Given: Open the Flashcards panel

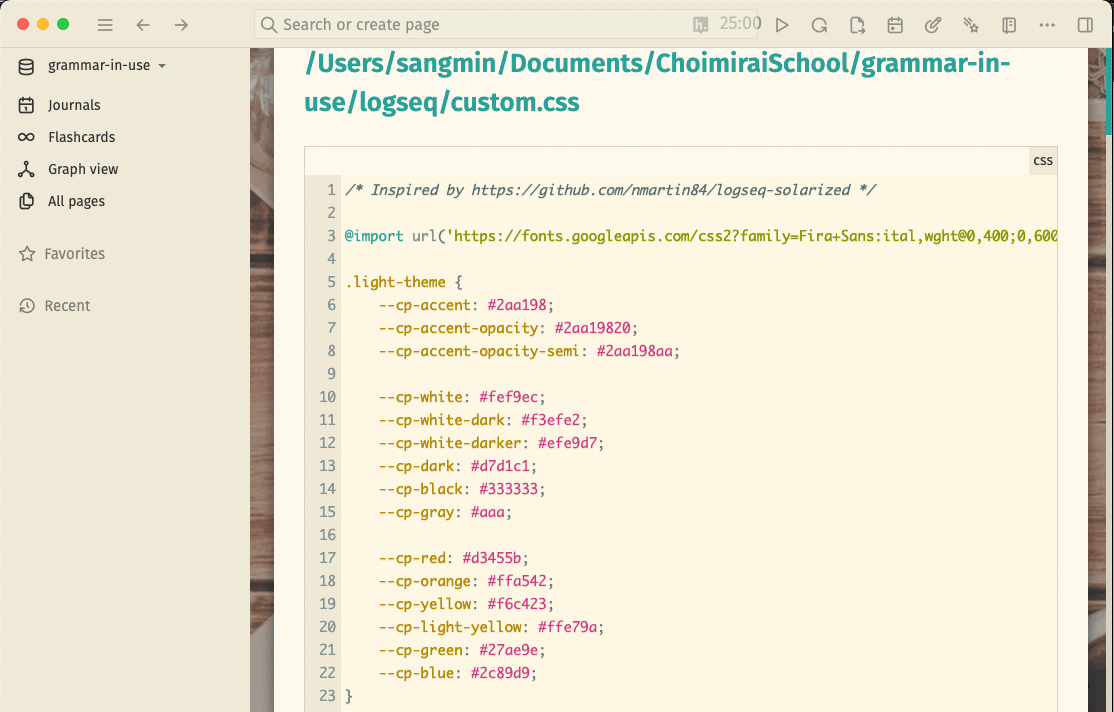Looking at the screenshot, I should point(80,136).
